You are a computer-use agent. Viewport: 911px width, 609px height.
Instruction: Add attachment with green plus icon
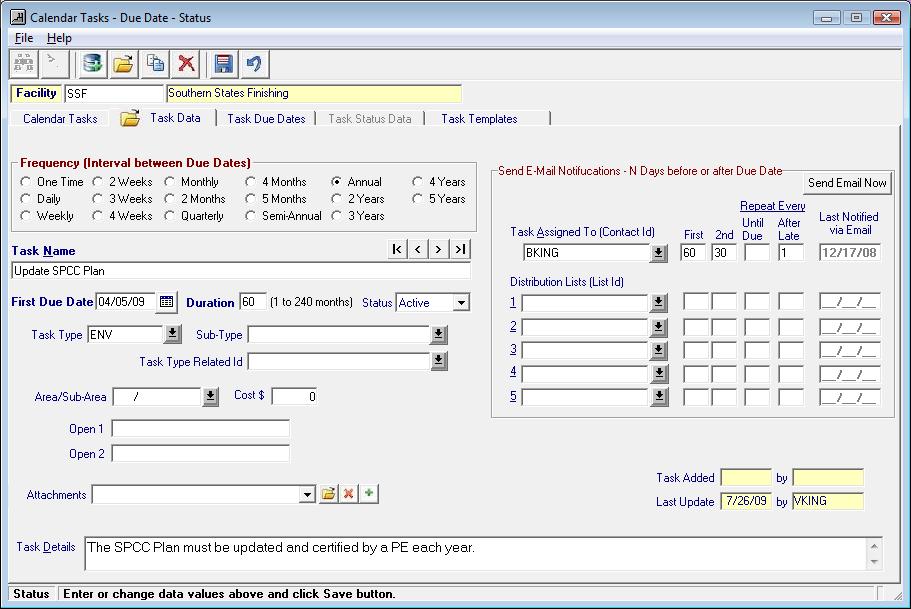[x=369, y=494]
